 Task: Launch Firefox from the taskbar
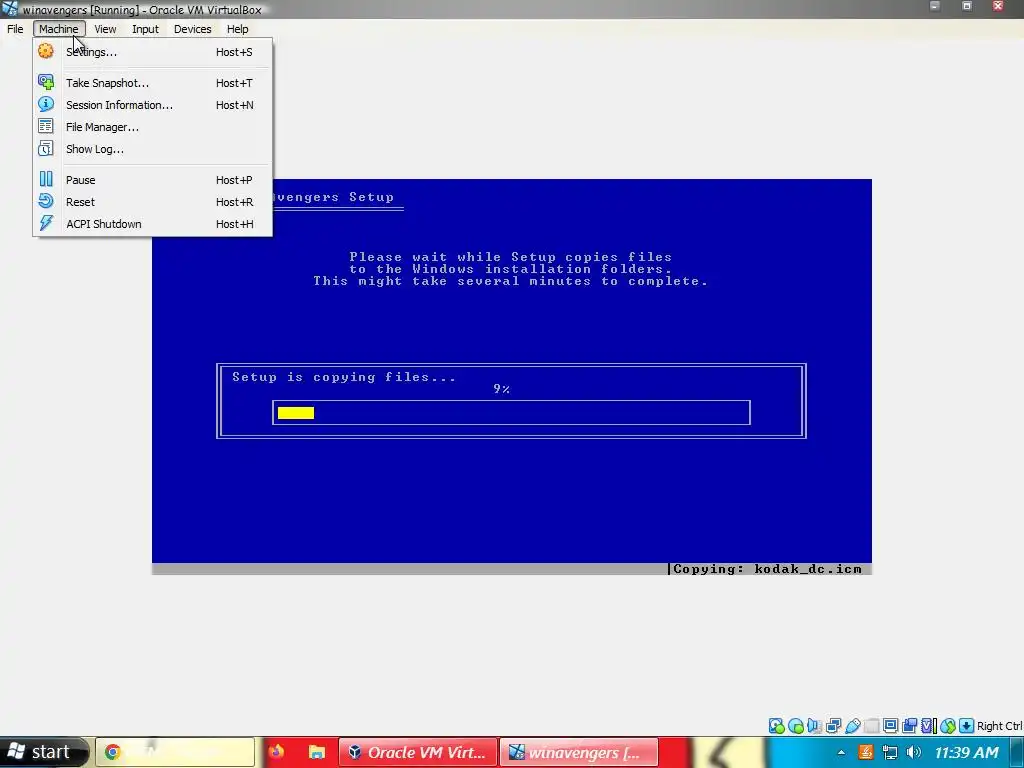(276, 752)
